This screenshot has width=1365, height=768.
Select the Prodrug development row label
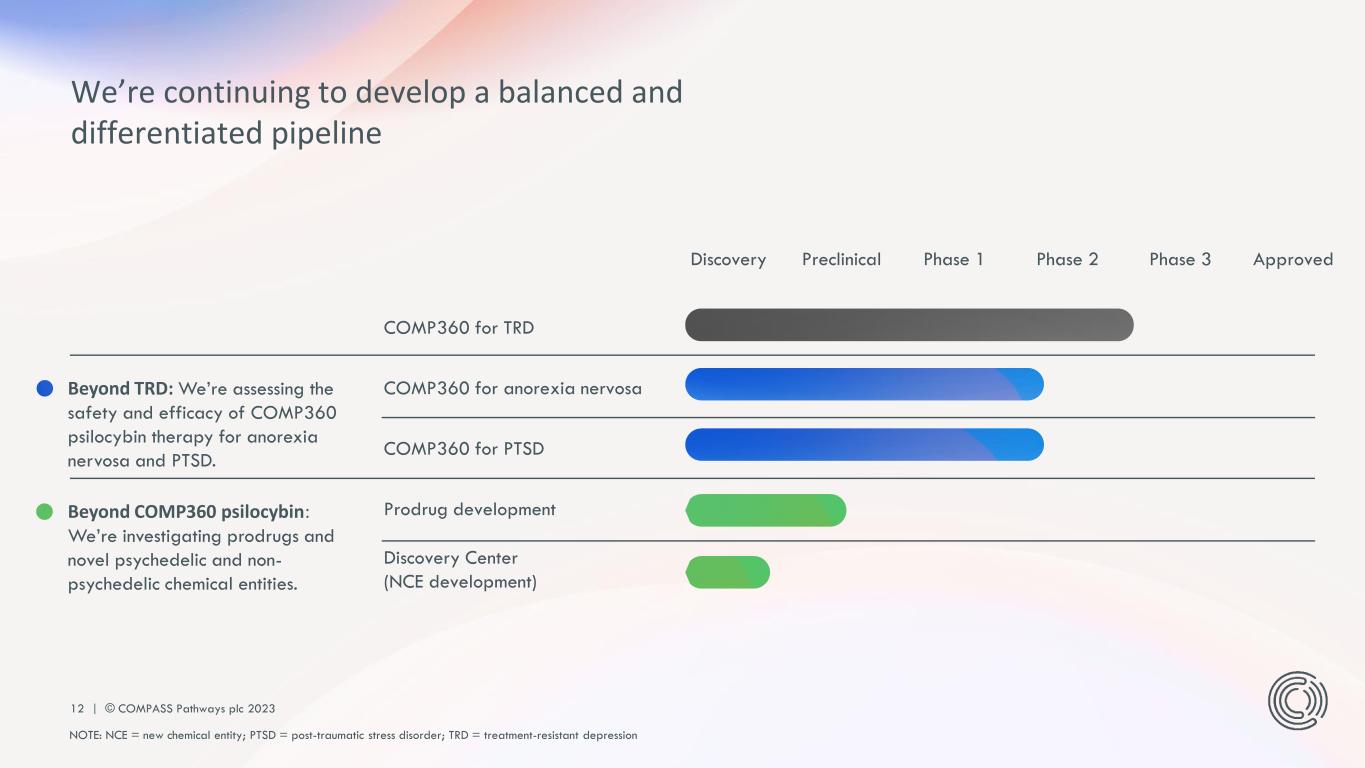(469, 510)
